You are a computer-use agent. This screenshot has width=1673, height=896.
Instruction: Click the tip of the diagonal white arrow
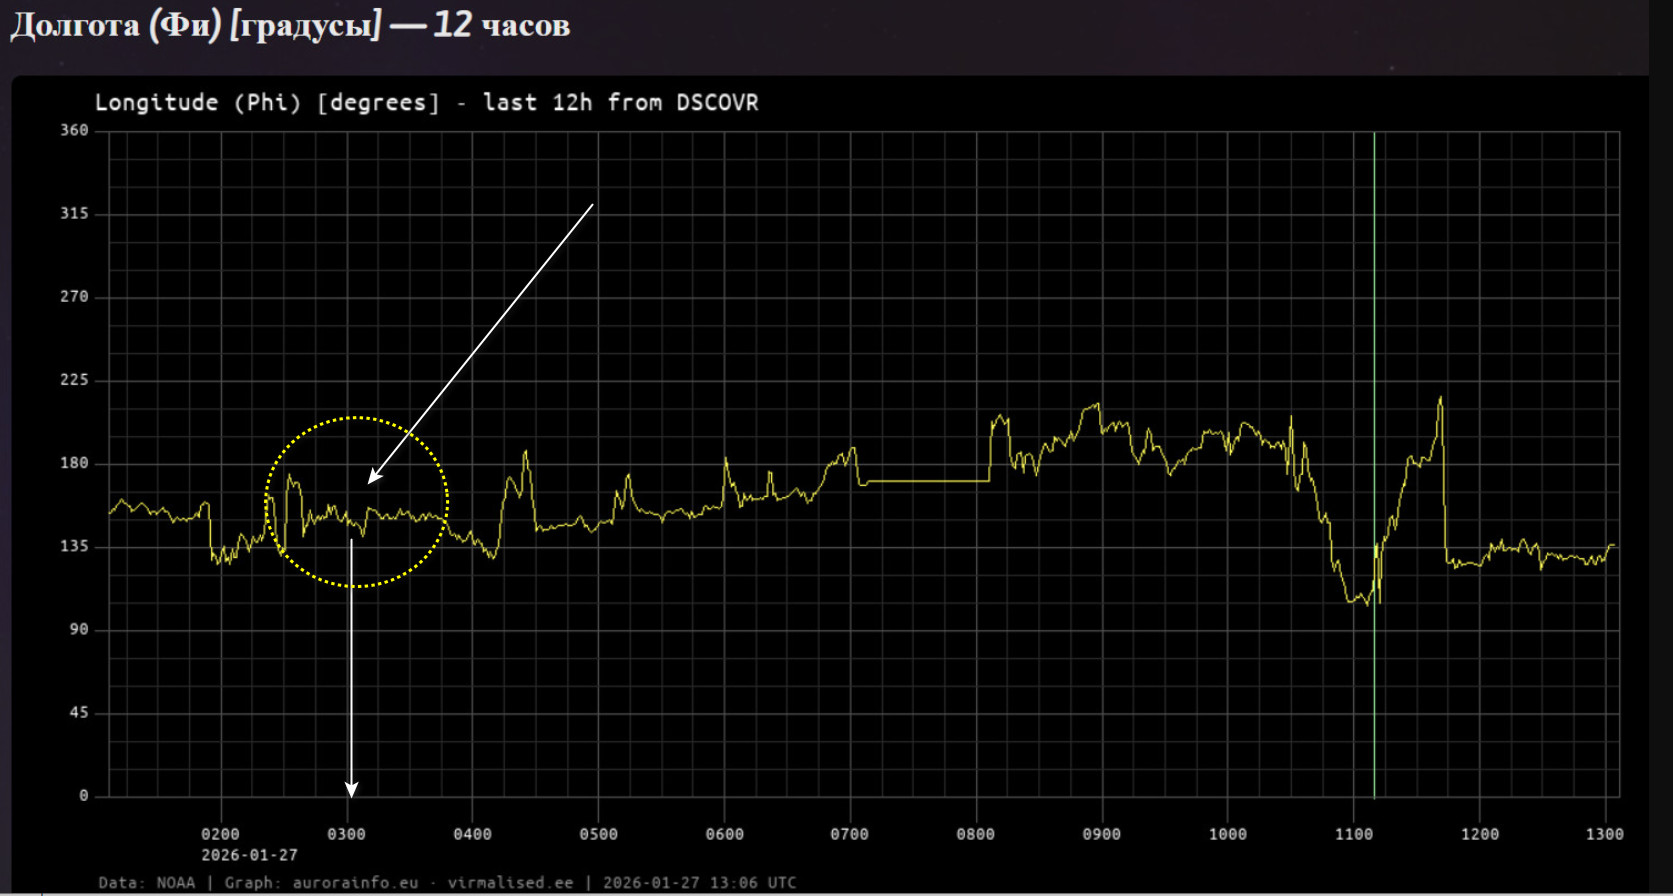[371, 481]
